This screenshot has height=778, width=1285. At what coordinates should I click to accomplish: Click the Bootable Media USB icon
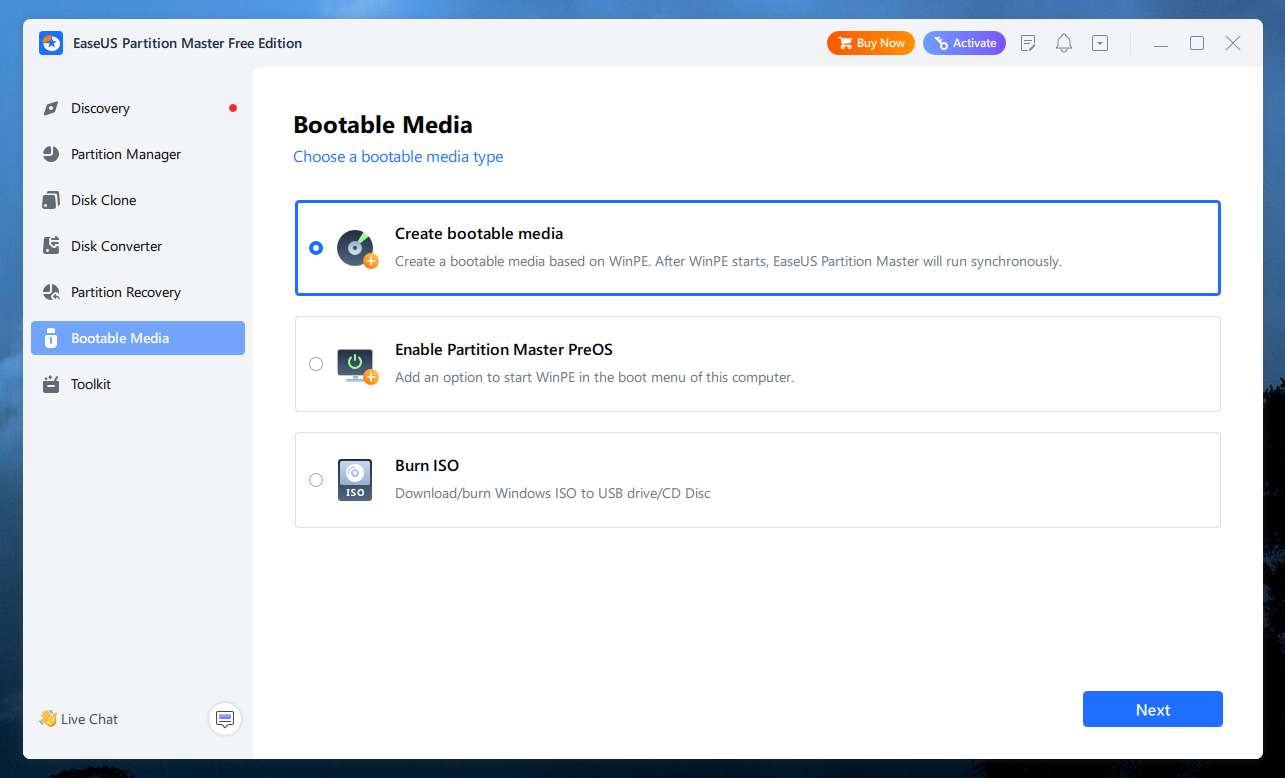click(x=51, y=338)
